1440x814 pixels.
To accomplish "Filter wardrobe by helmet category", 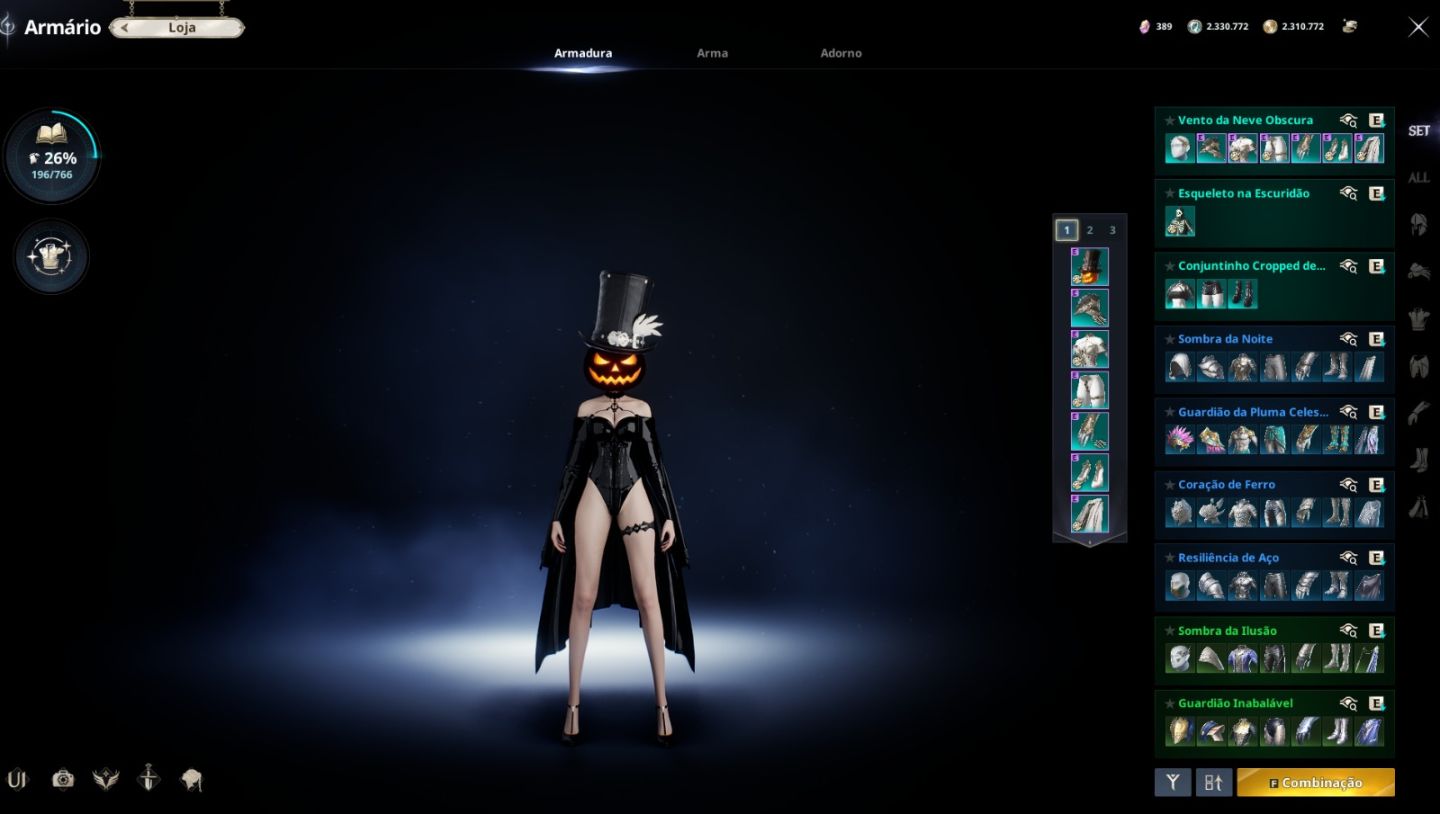I will point(1418,224).
